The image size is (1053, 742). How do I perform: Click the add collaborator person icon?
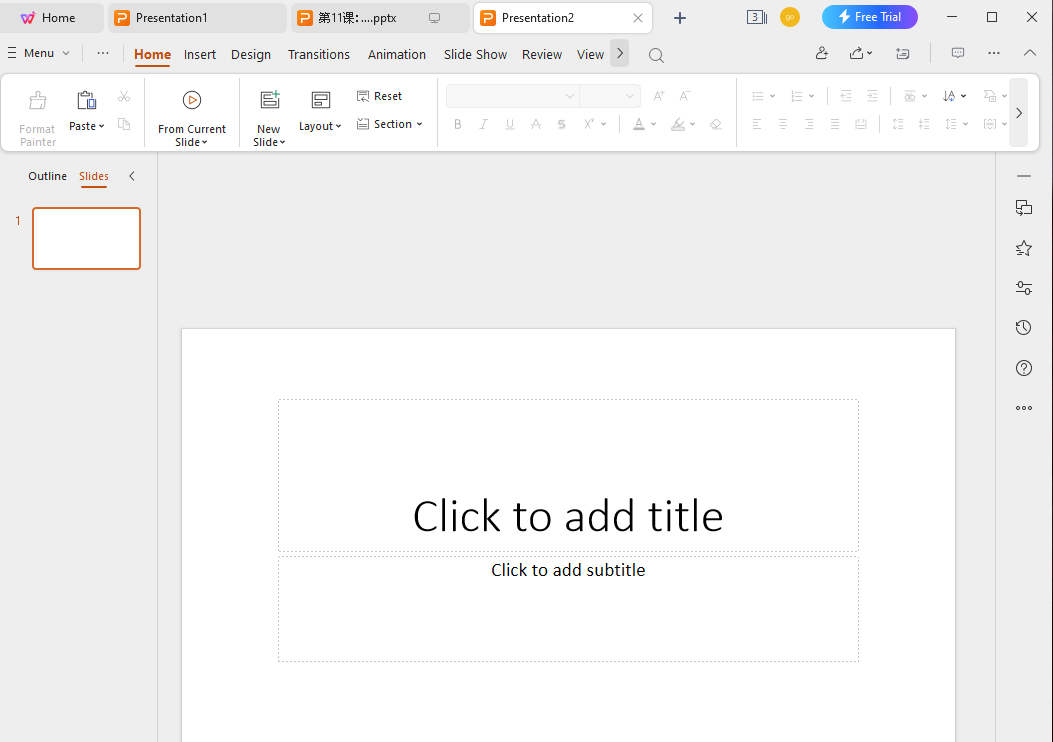(x=821, y=53)
